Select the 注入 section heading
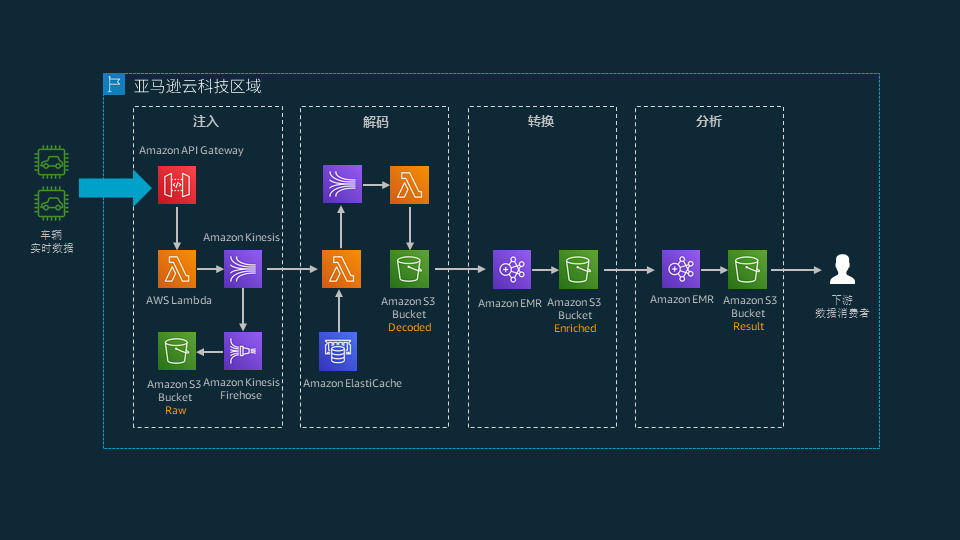 click(x=206, y=121)
